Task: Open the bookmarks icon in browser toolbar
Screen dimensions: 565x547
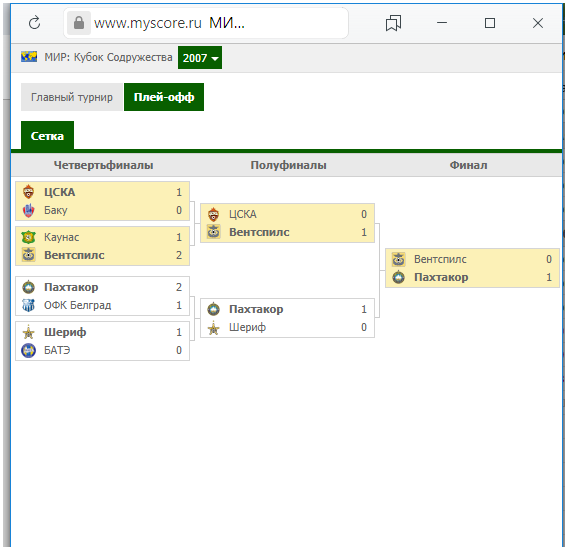Action: [x=393, y=23]
